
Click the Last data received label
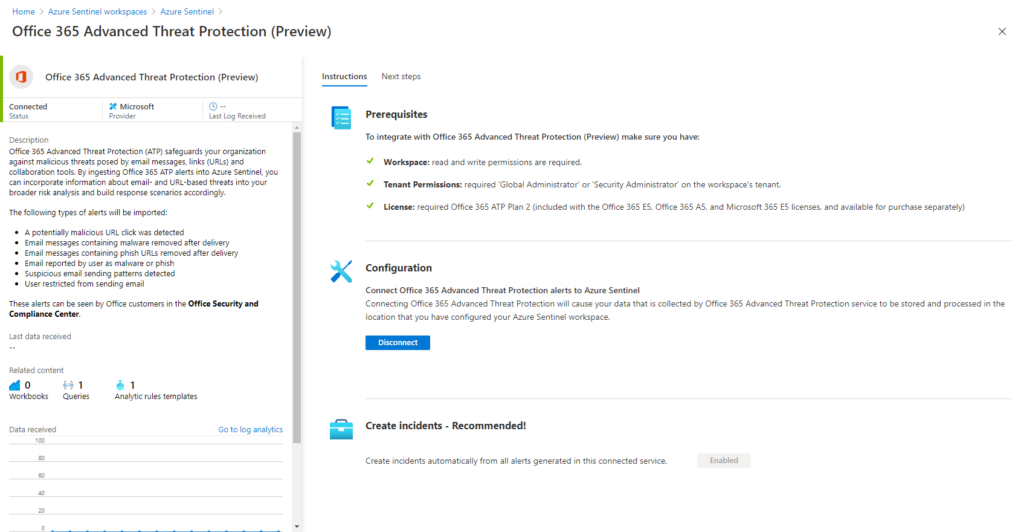click(x=40, y=336)
